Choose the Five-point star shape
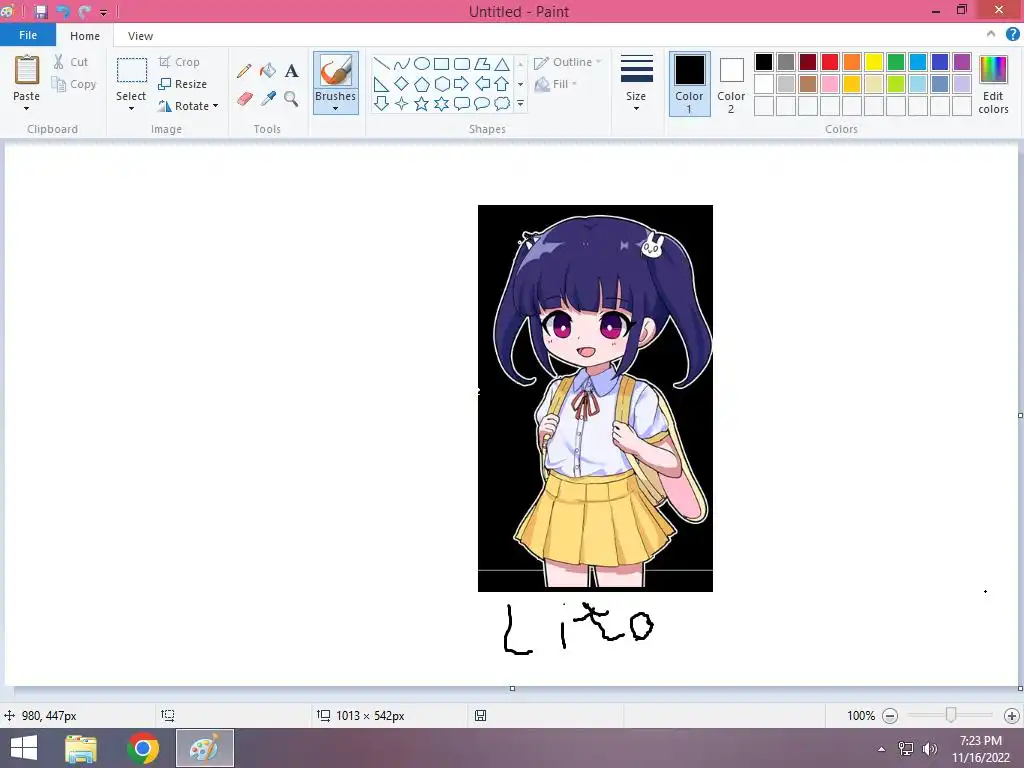Image resolution: width=1024 pixels, height=768 pixels. pos(422,103)
